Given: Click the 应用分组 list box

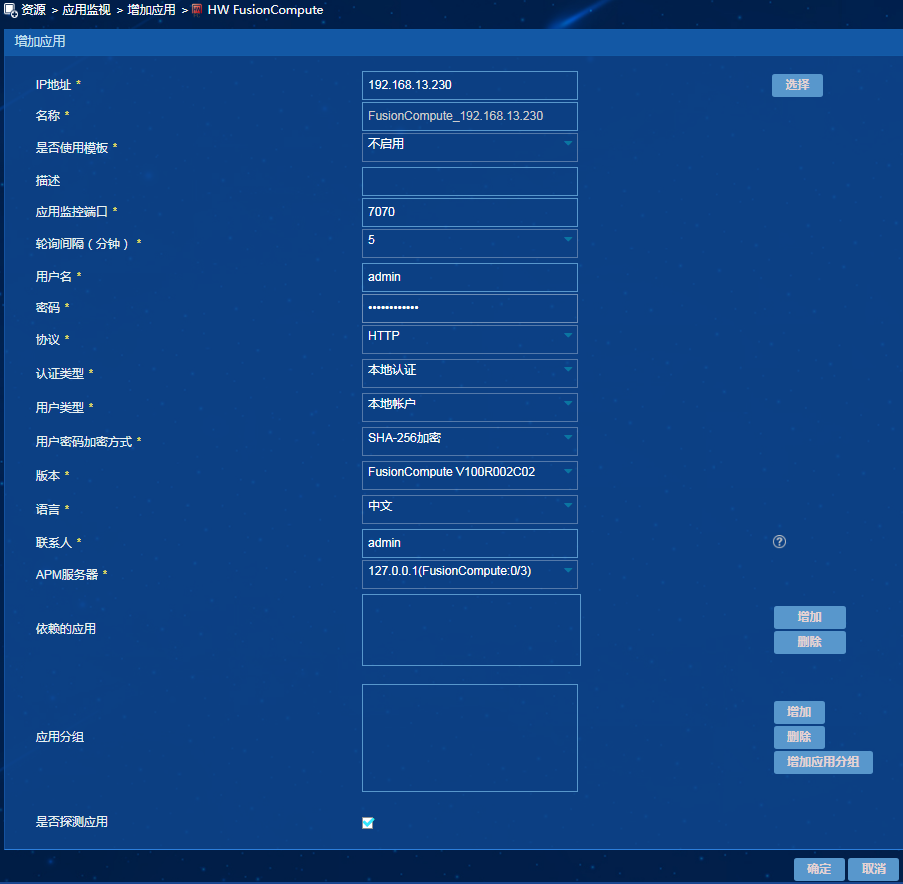Looking at the screenshot, I should coord(469,738).
